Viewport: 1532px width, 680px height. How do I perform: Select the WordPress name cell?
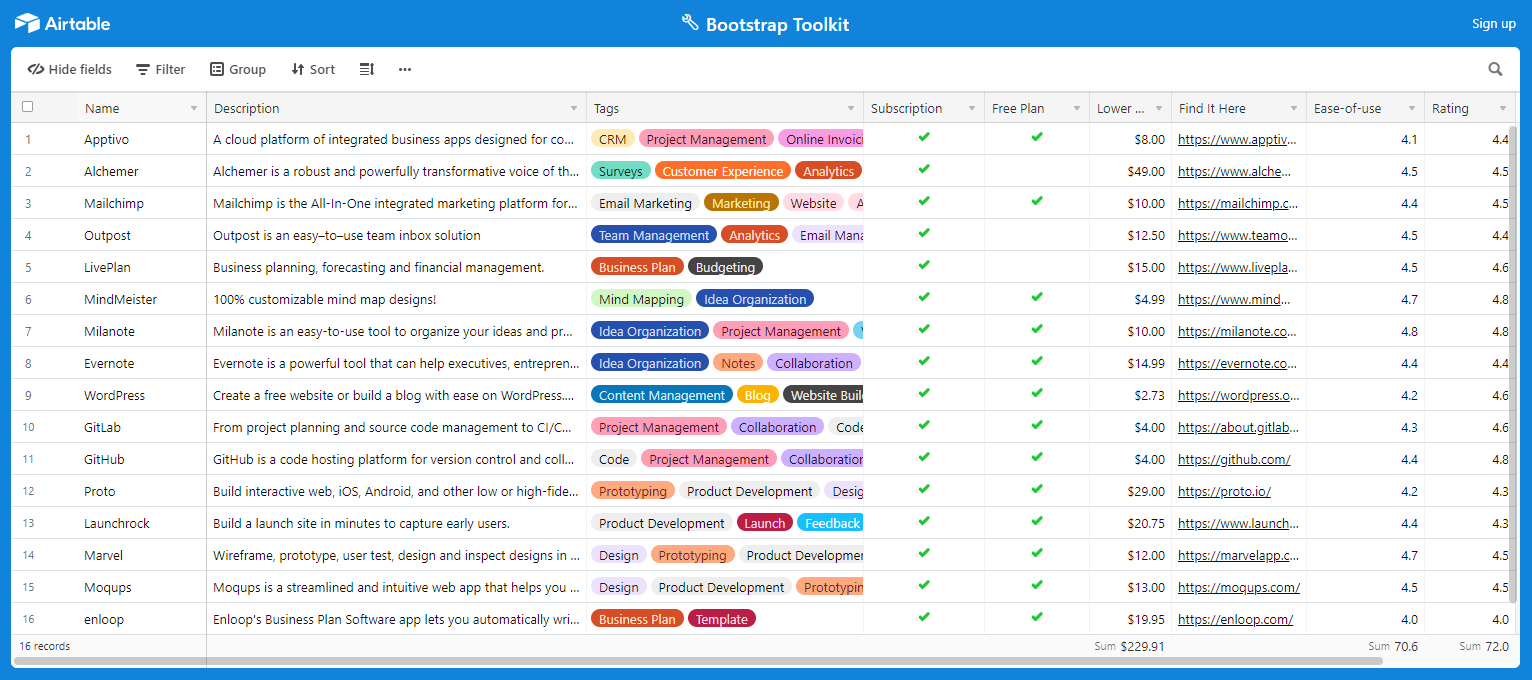(141, 395)
